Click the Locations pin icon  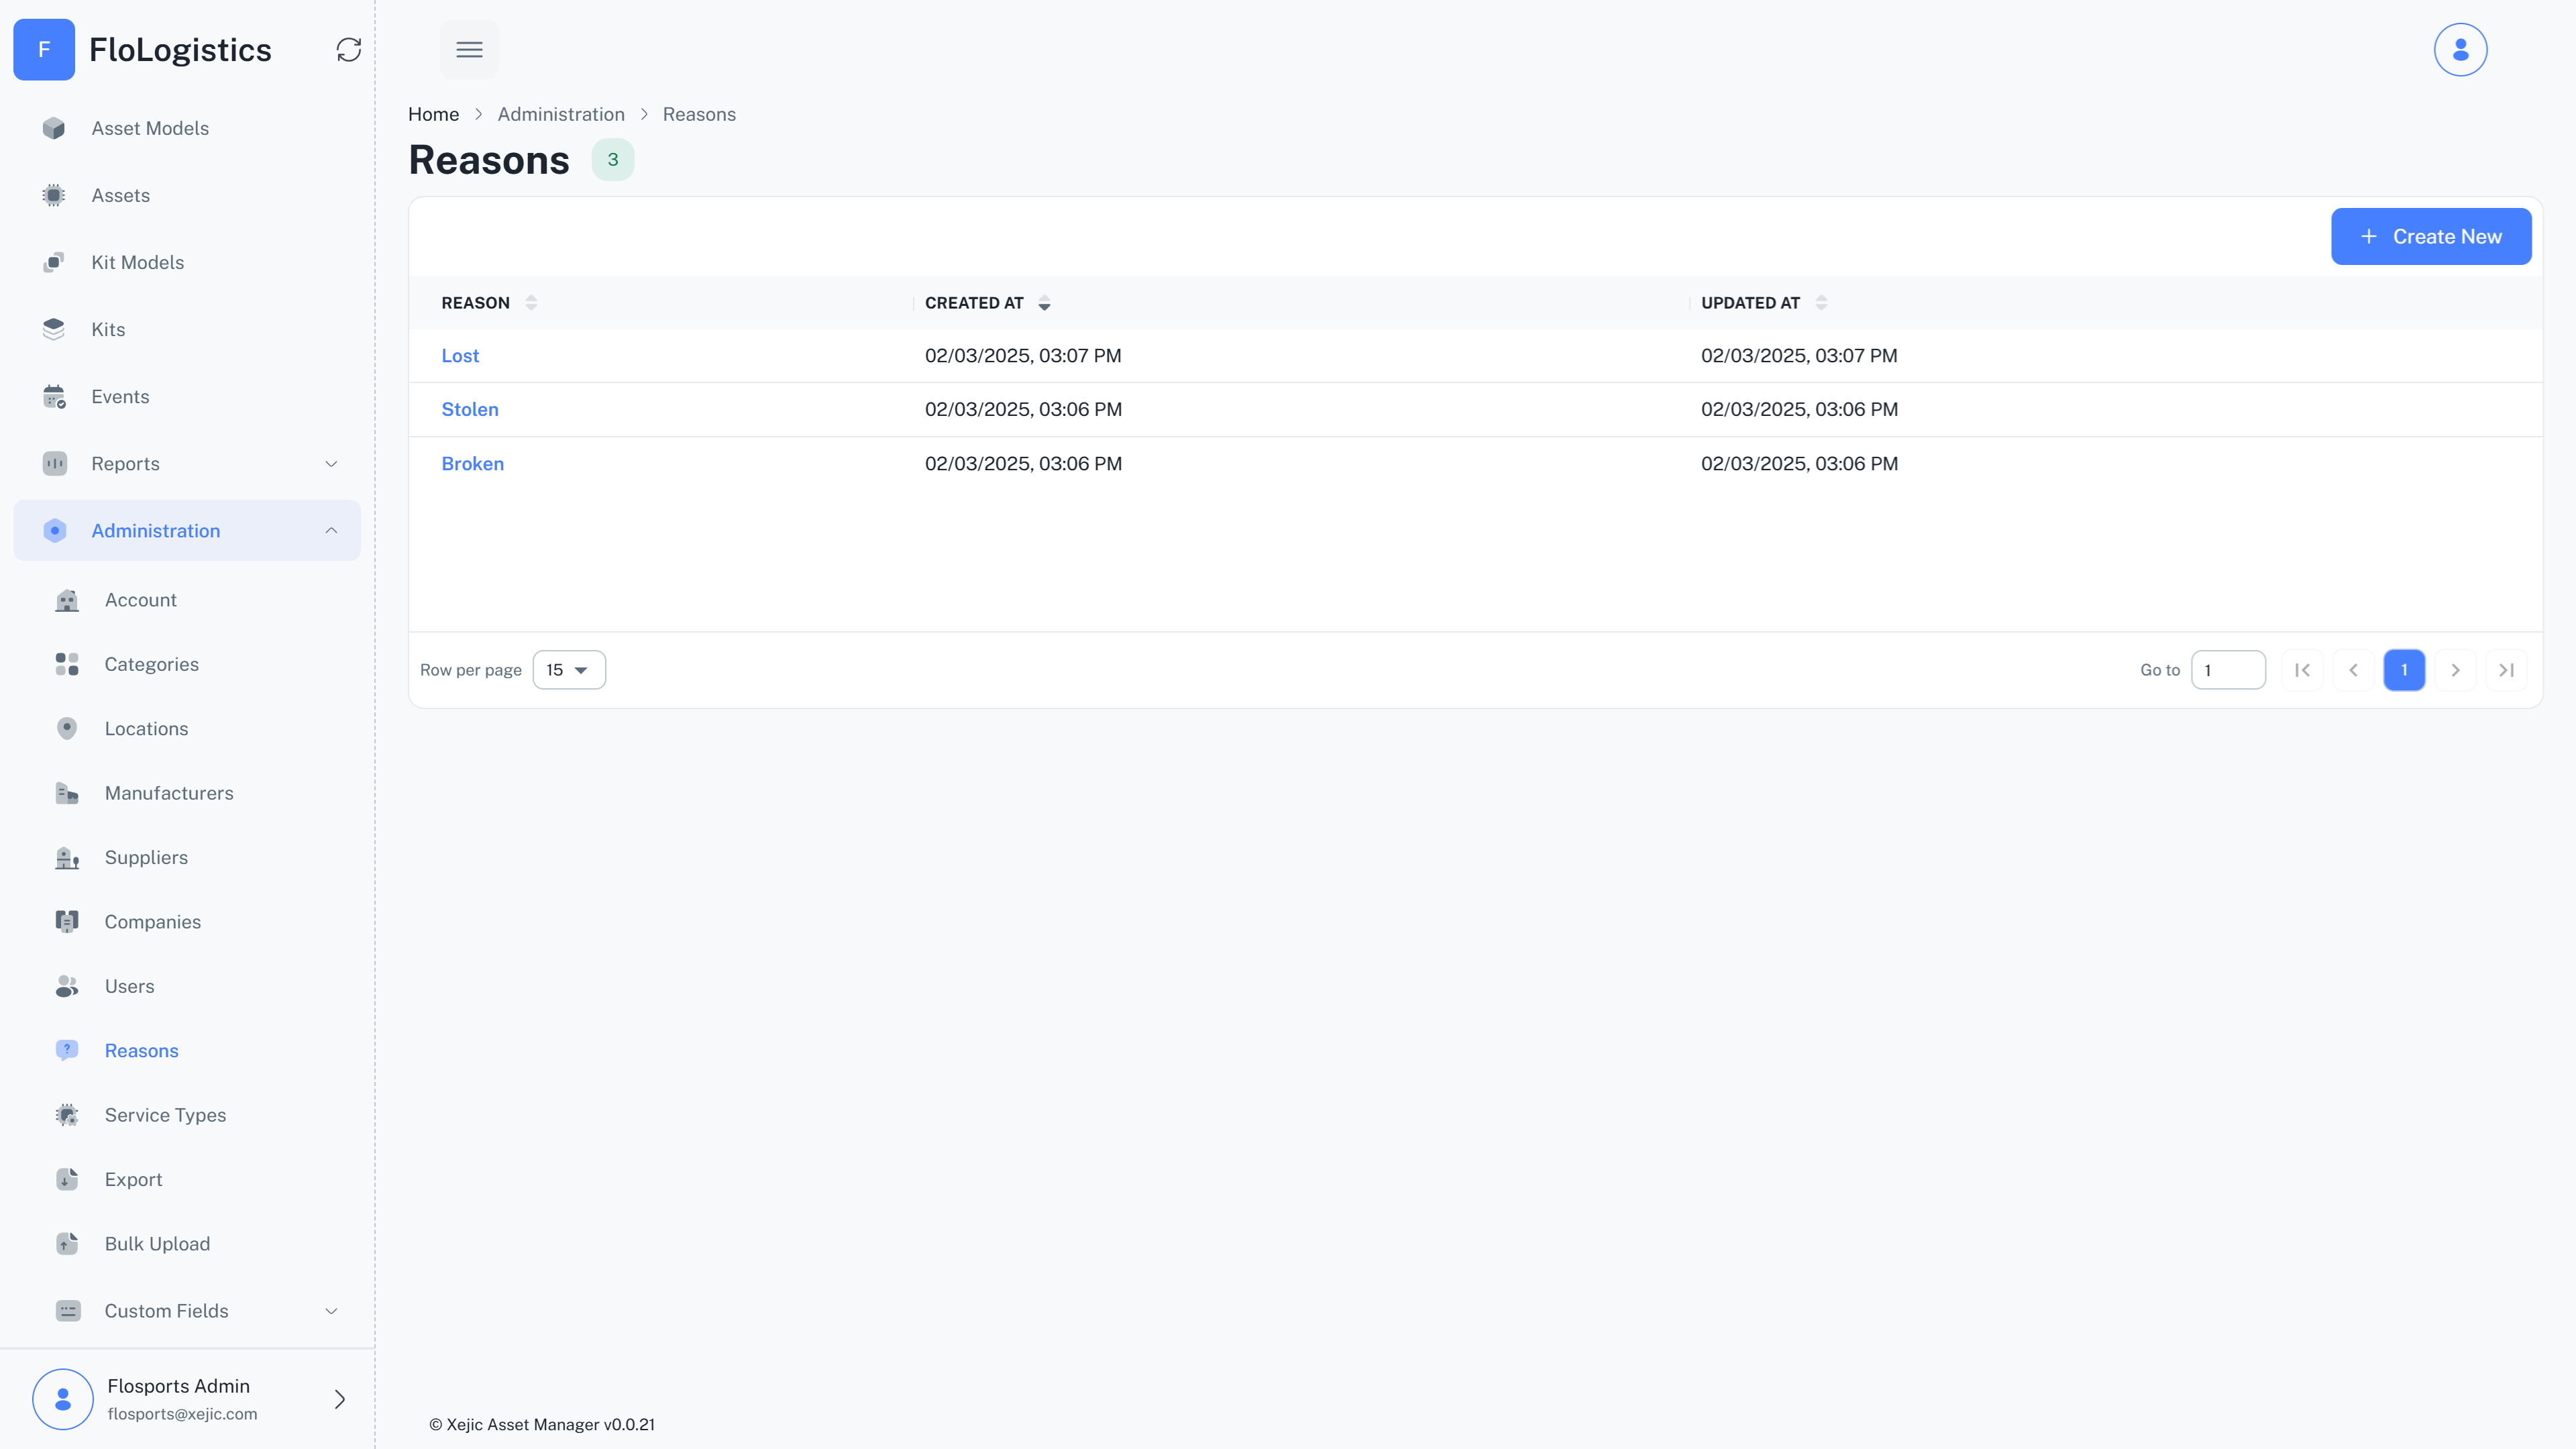click(x=67, y=728)
